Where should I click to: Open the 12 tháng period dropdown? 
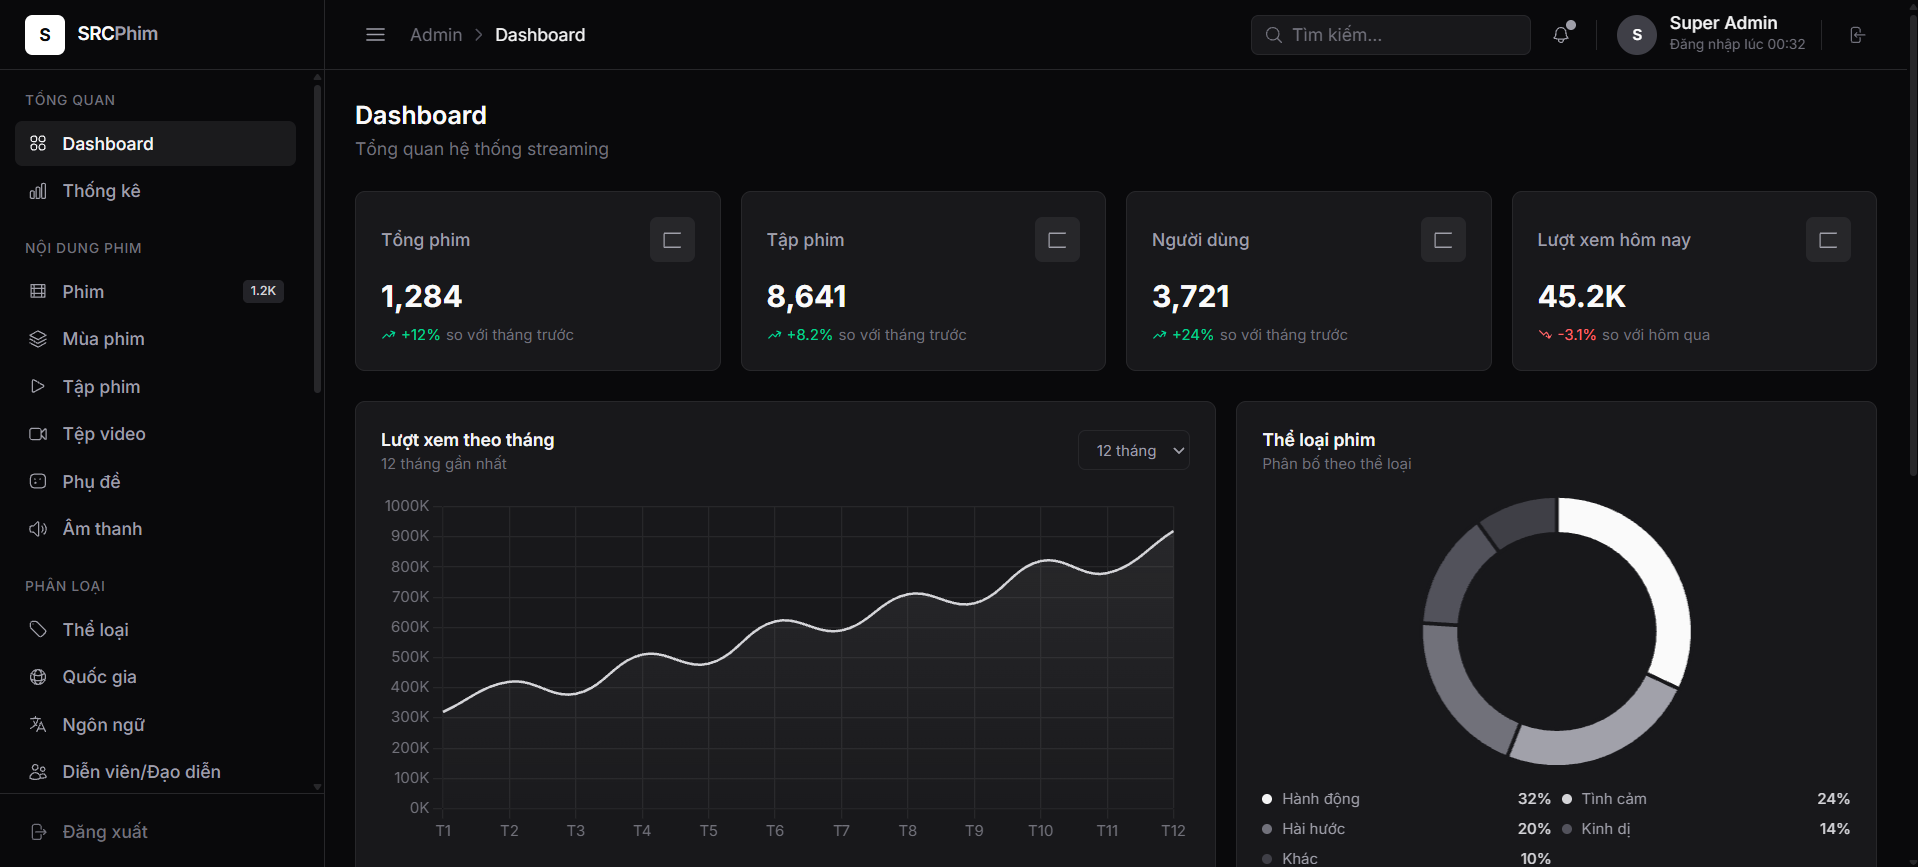click(x=1134, y=451)
